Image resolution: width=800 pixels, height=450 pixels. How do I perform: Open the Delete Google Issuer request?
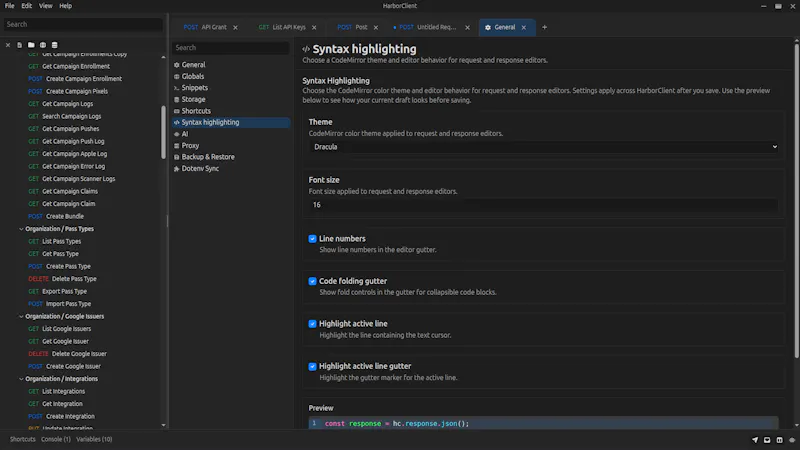[x=79, y=354]
